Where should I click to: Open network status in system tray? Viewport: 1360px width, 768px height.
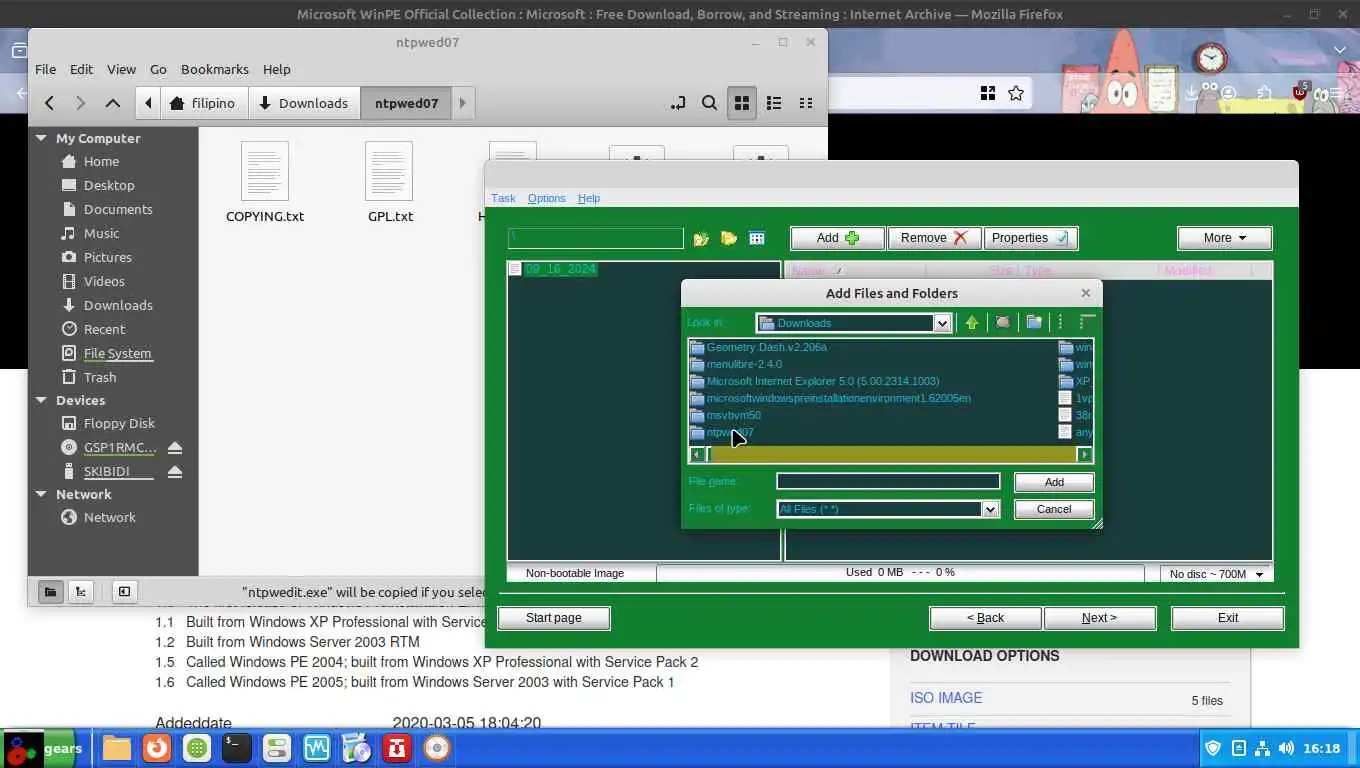pyautogui.click(x=1262, y=748)
